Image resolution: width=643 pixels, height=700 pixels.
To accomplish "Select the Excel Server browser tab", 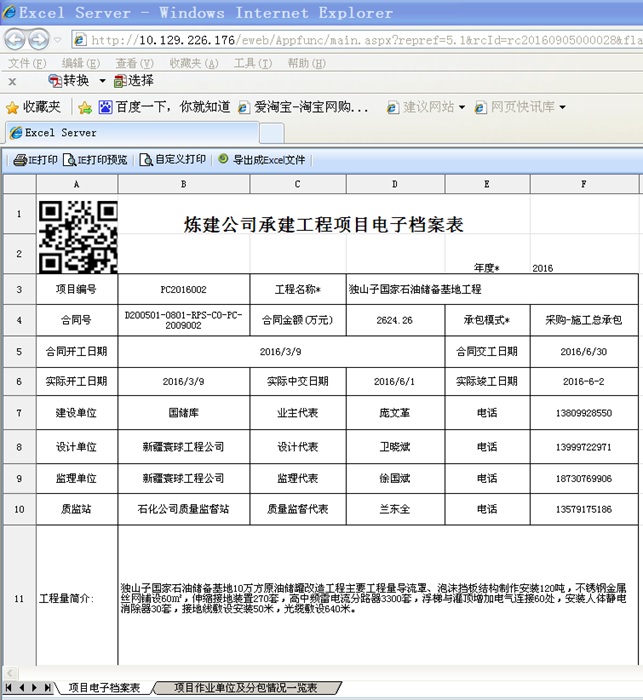I will pyautogui.click(x=133, y=133).
